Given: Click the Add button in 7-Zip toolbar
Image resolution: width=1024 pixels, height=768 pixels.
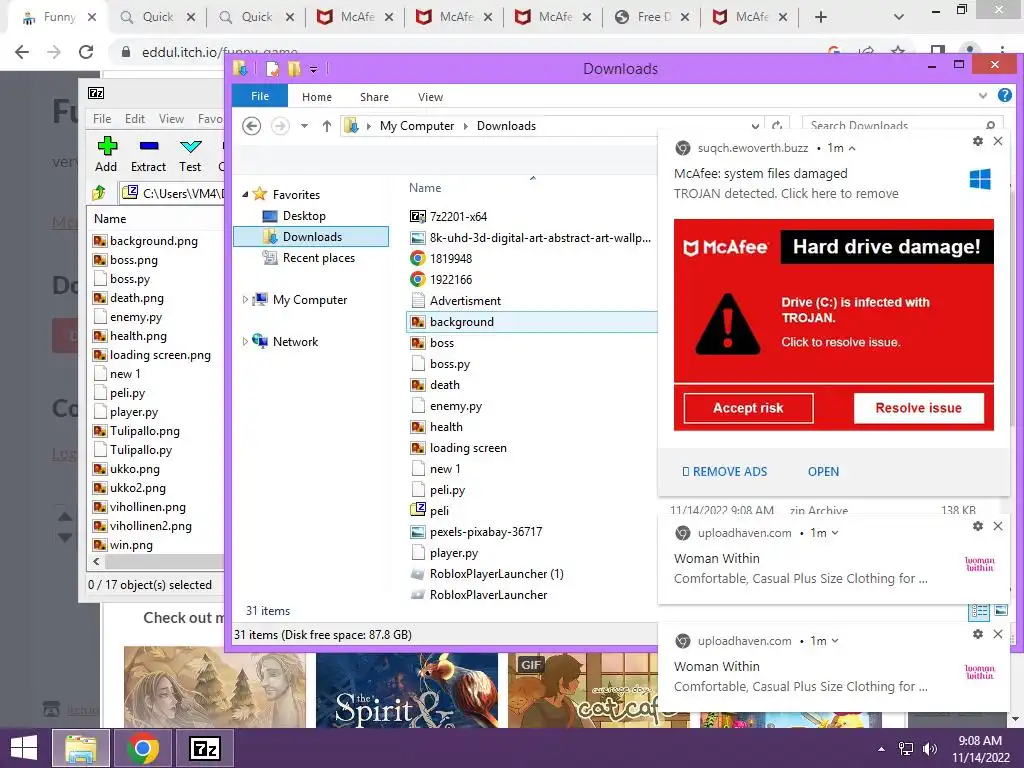Looking at the screenshot, I should [106, 154].
